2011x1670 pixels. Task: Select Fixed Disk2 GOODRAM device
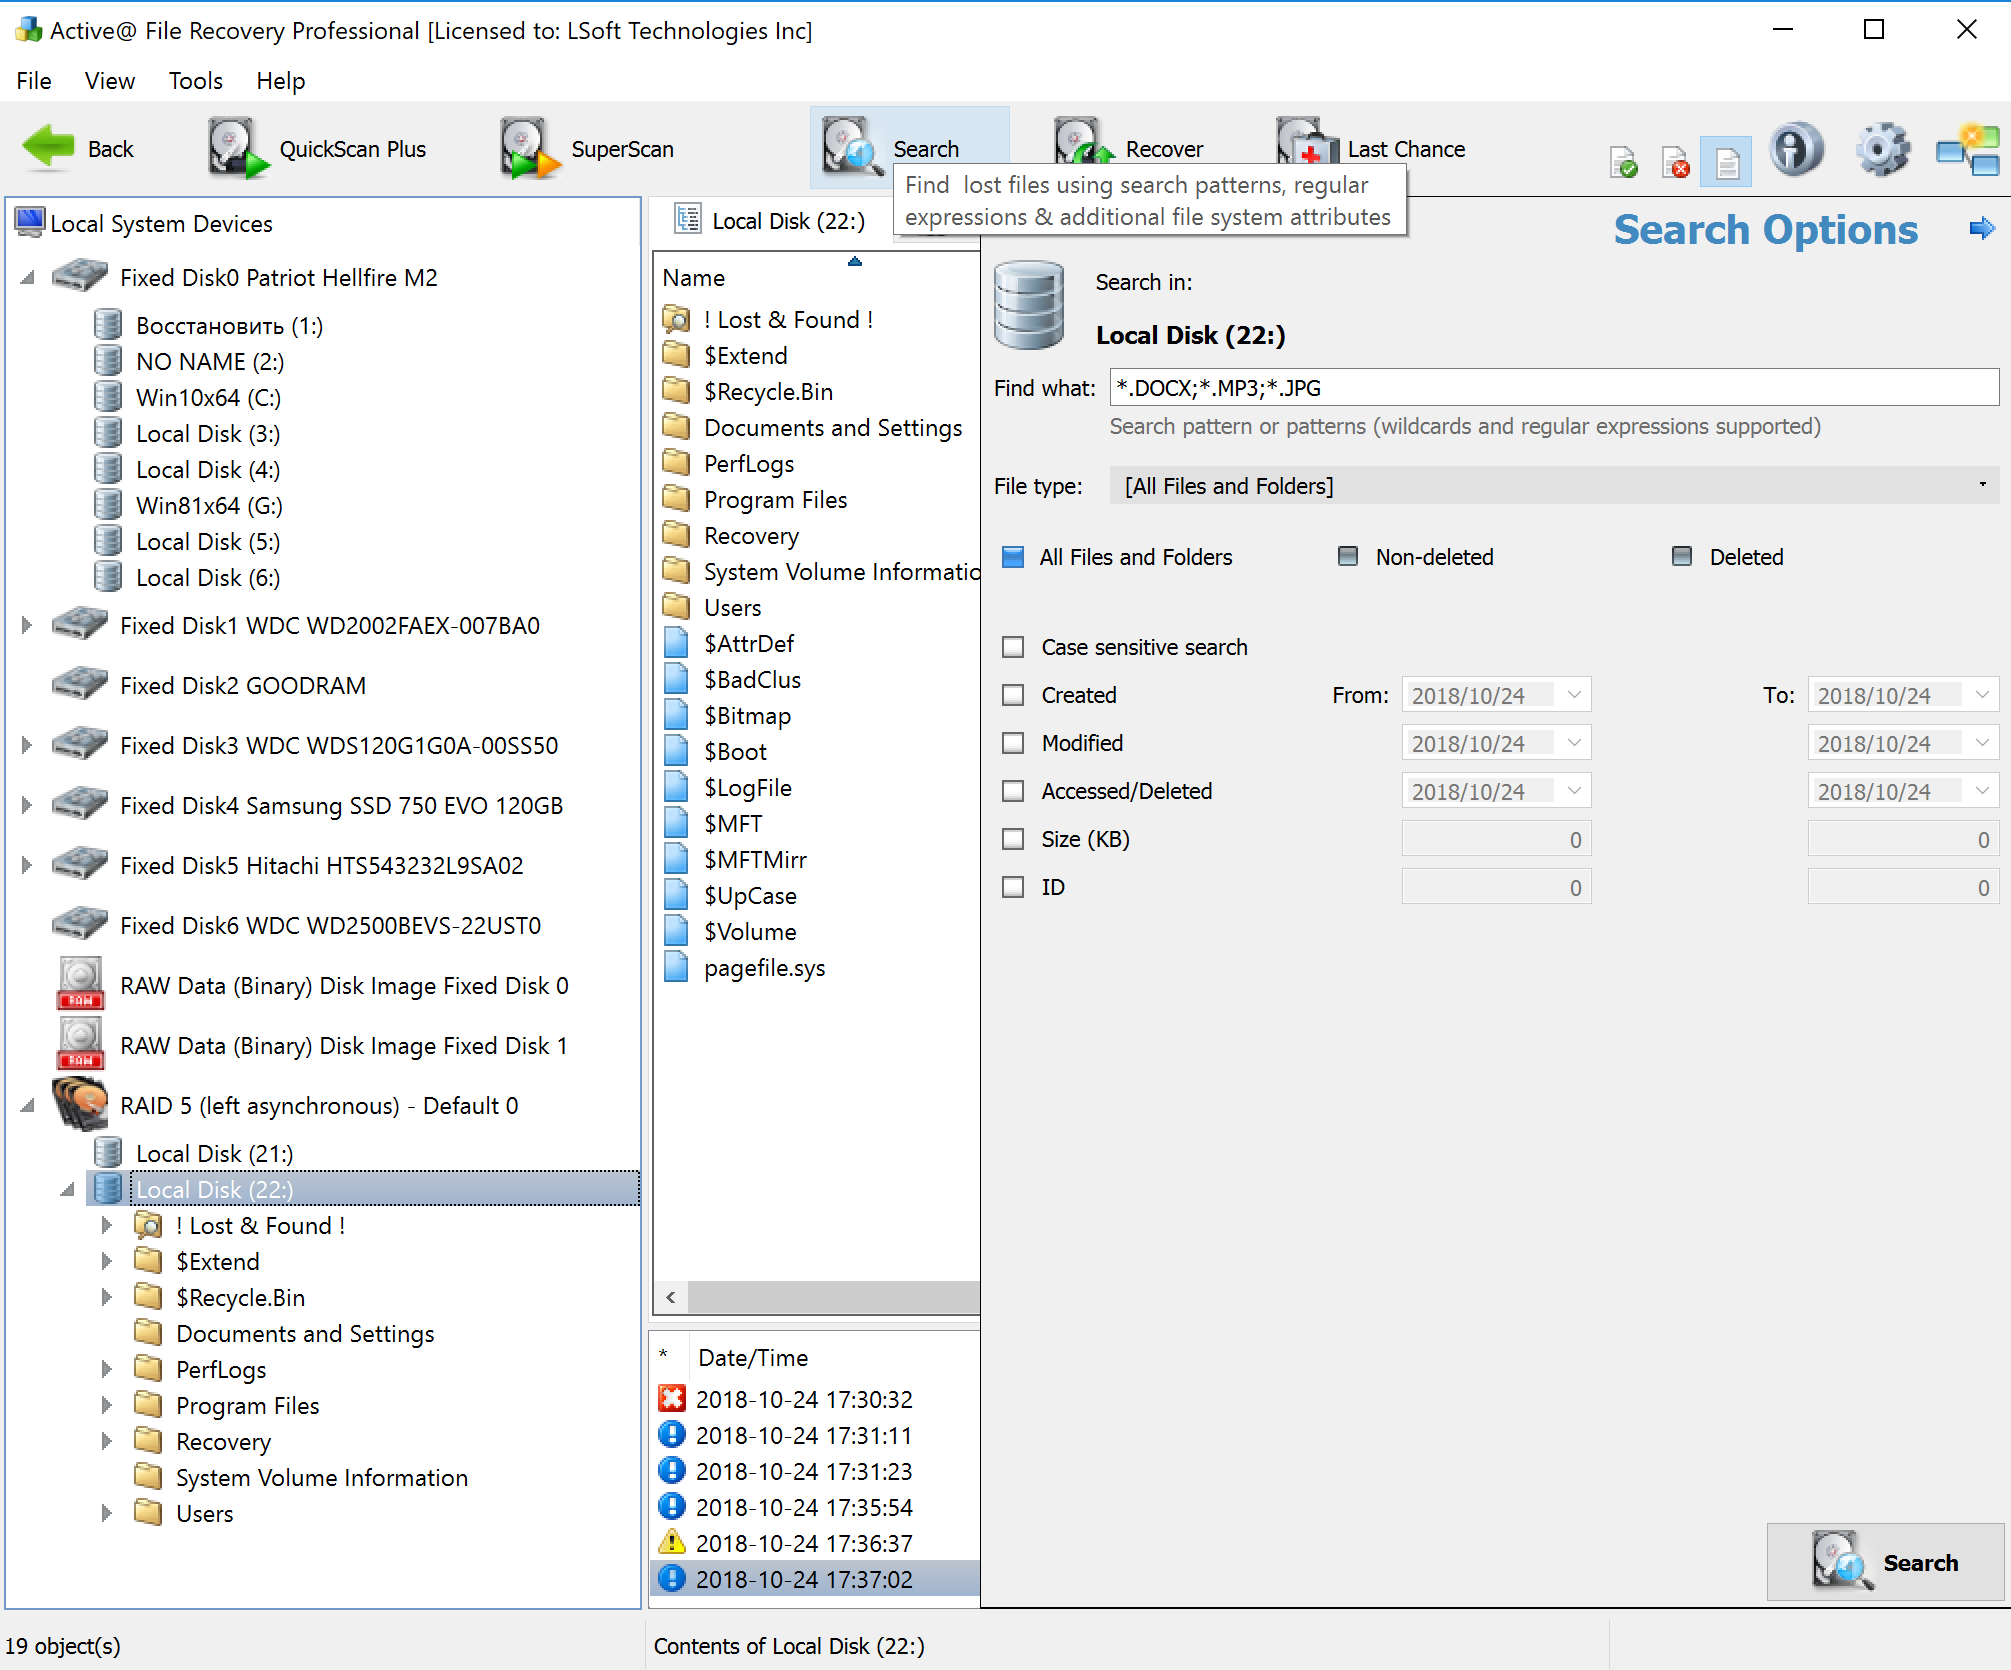[x=243, y=686]
